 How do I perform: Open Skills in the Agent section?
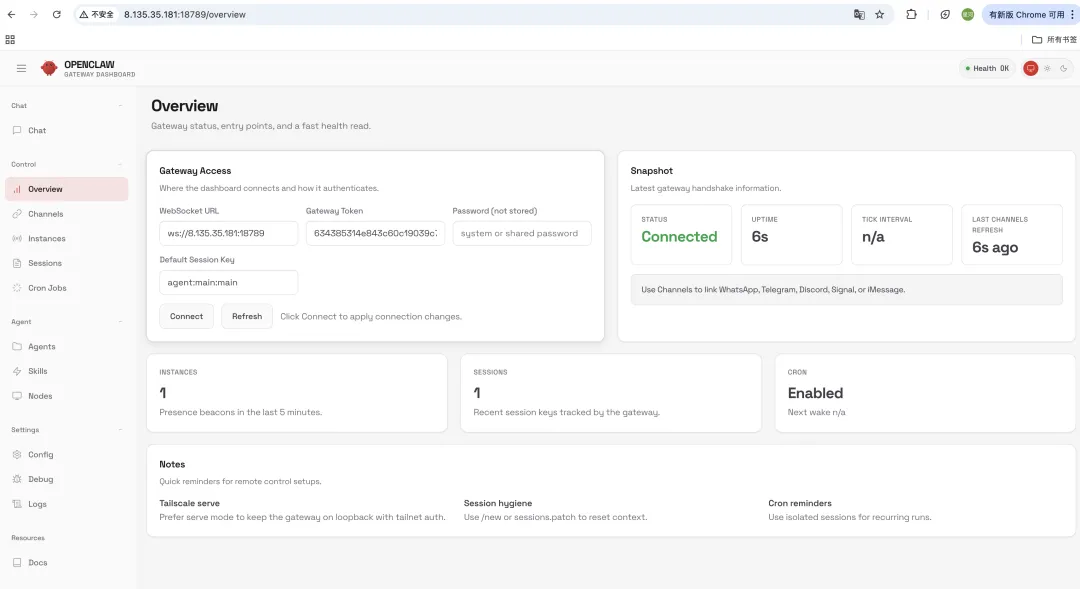pyautogui.click(x=37, y=371)
